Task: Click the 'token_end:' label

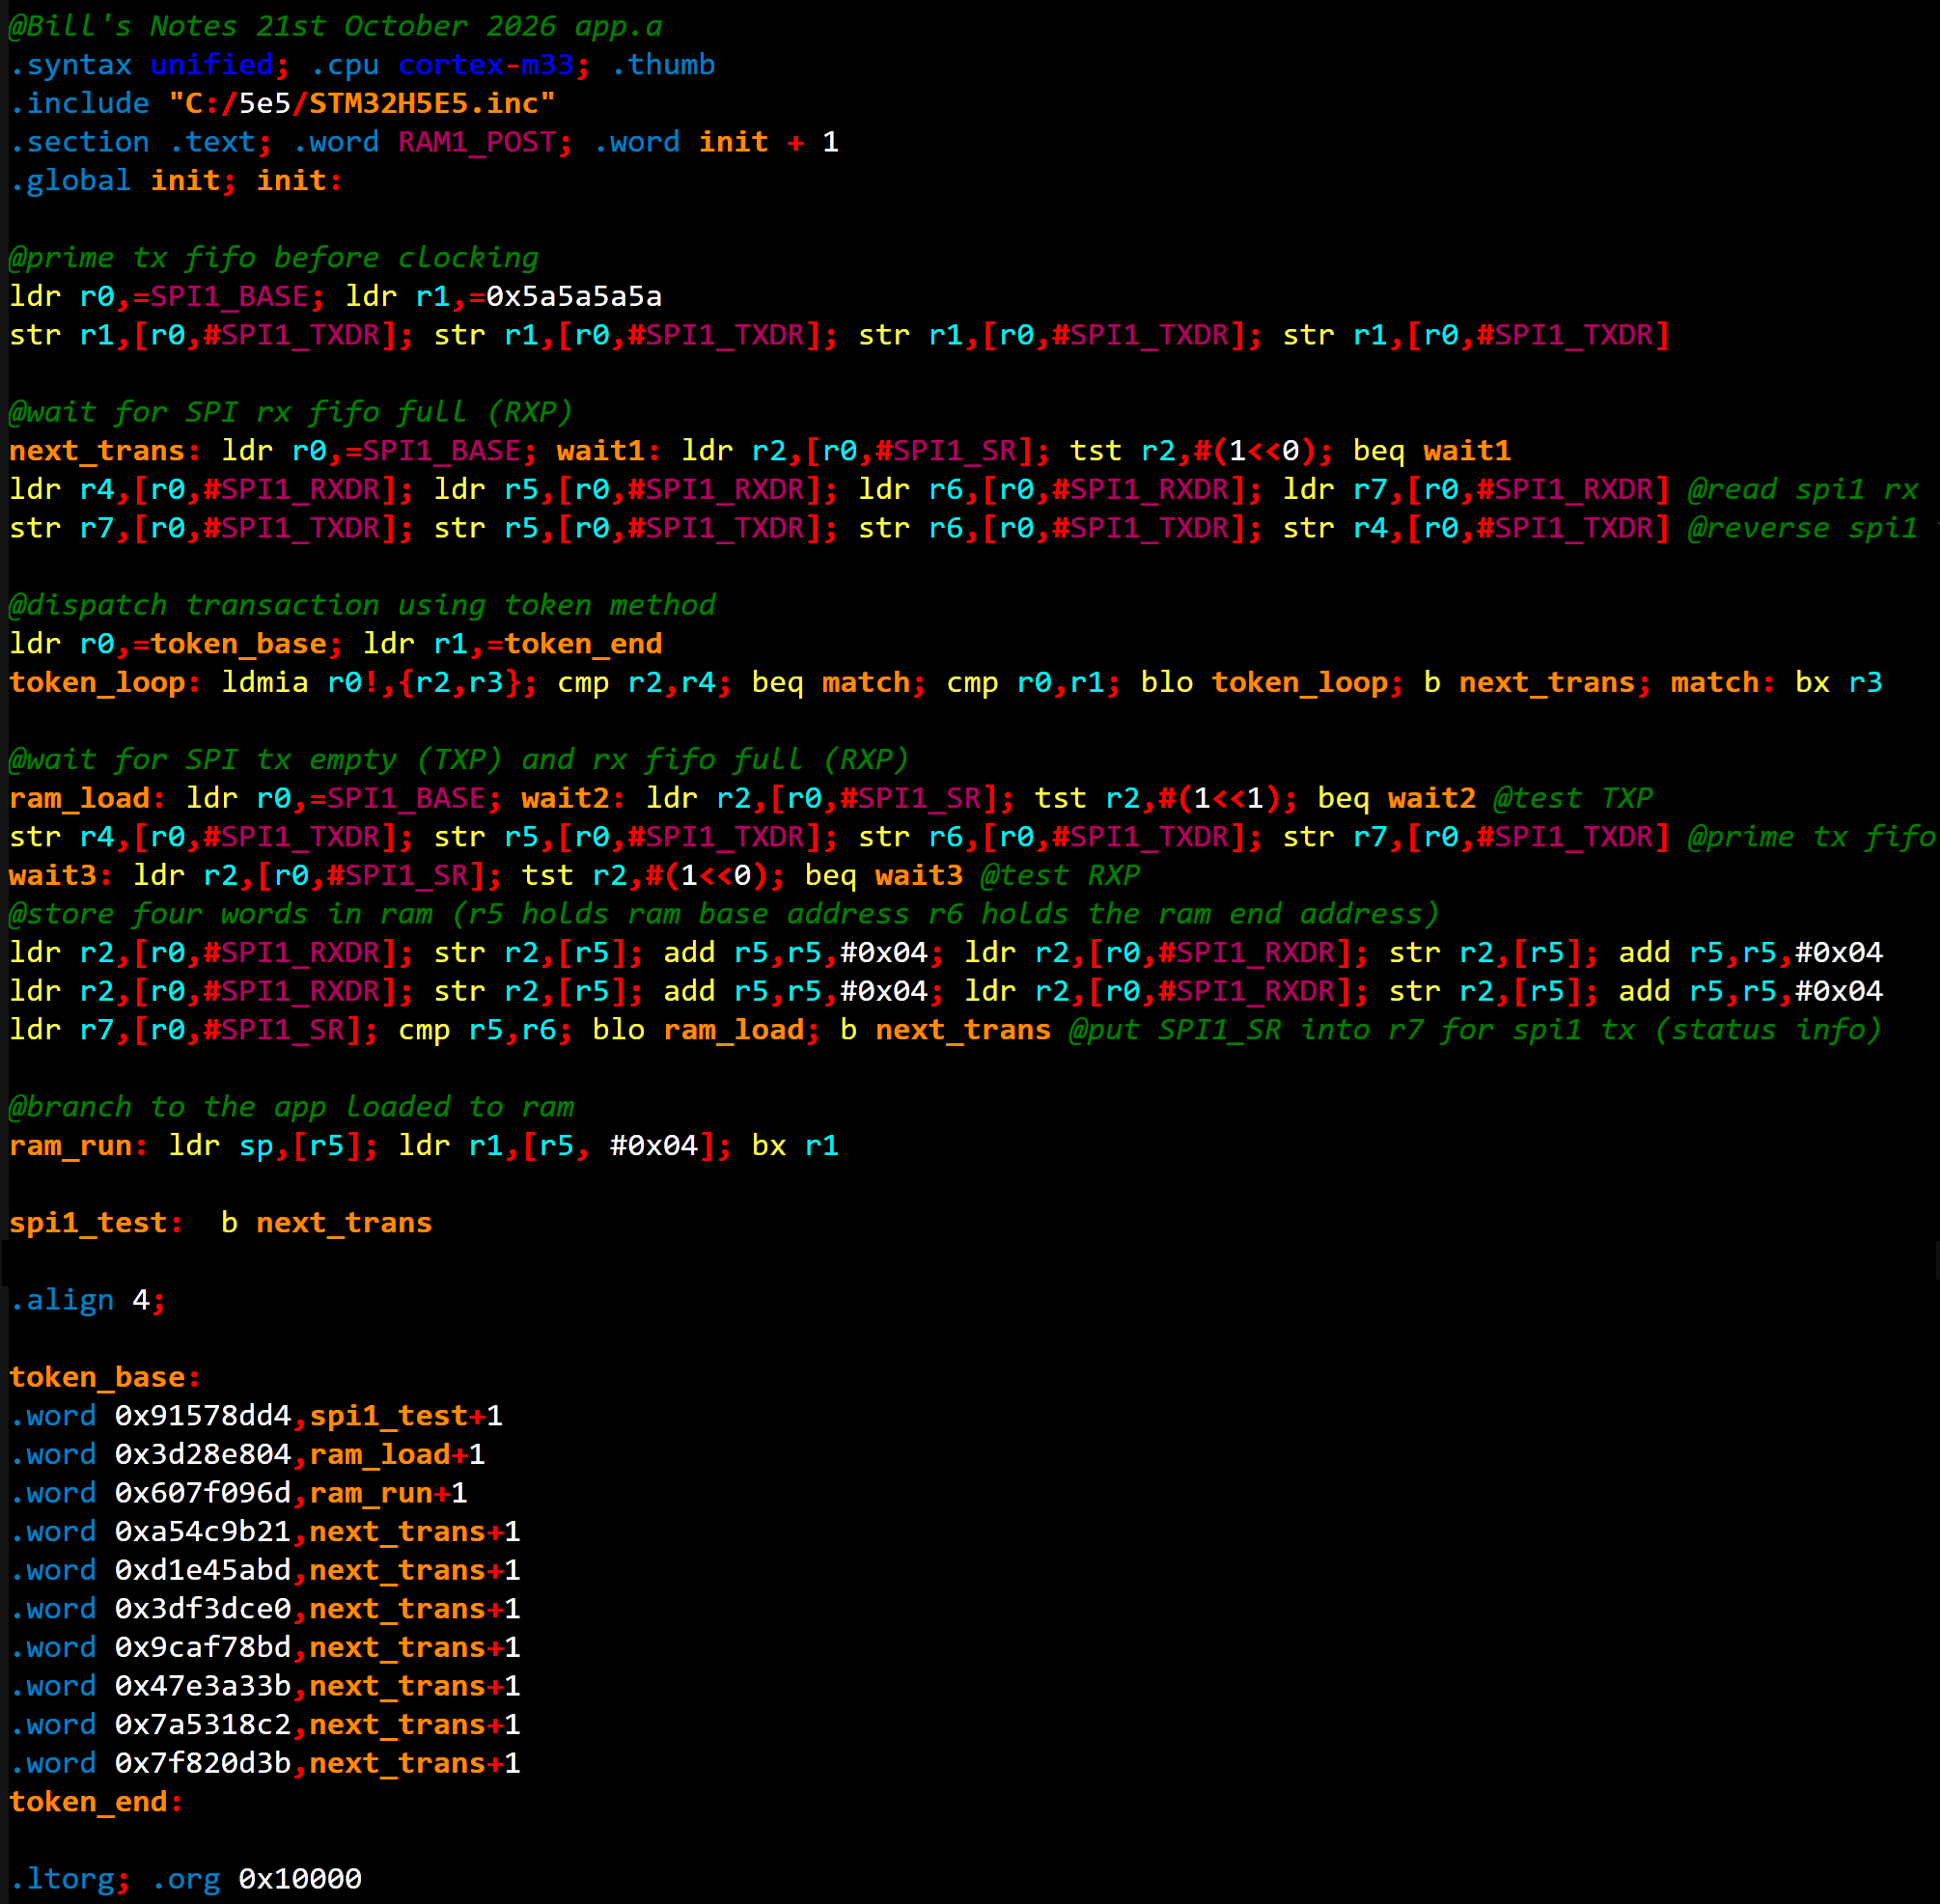Action: pyautogui.click(x=96, y=1802)
